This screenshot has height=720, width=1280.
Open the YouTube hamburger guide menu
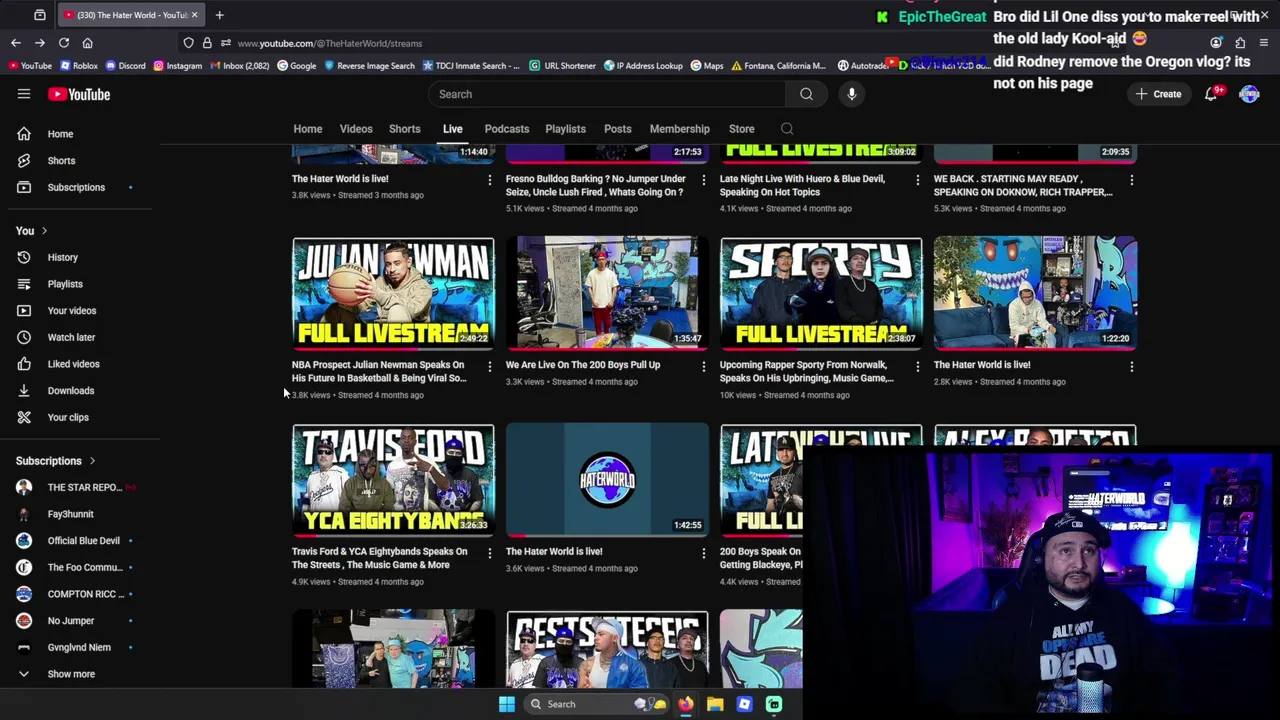pyautogui.click(x=24, y=94)
